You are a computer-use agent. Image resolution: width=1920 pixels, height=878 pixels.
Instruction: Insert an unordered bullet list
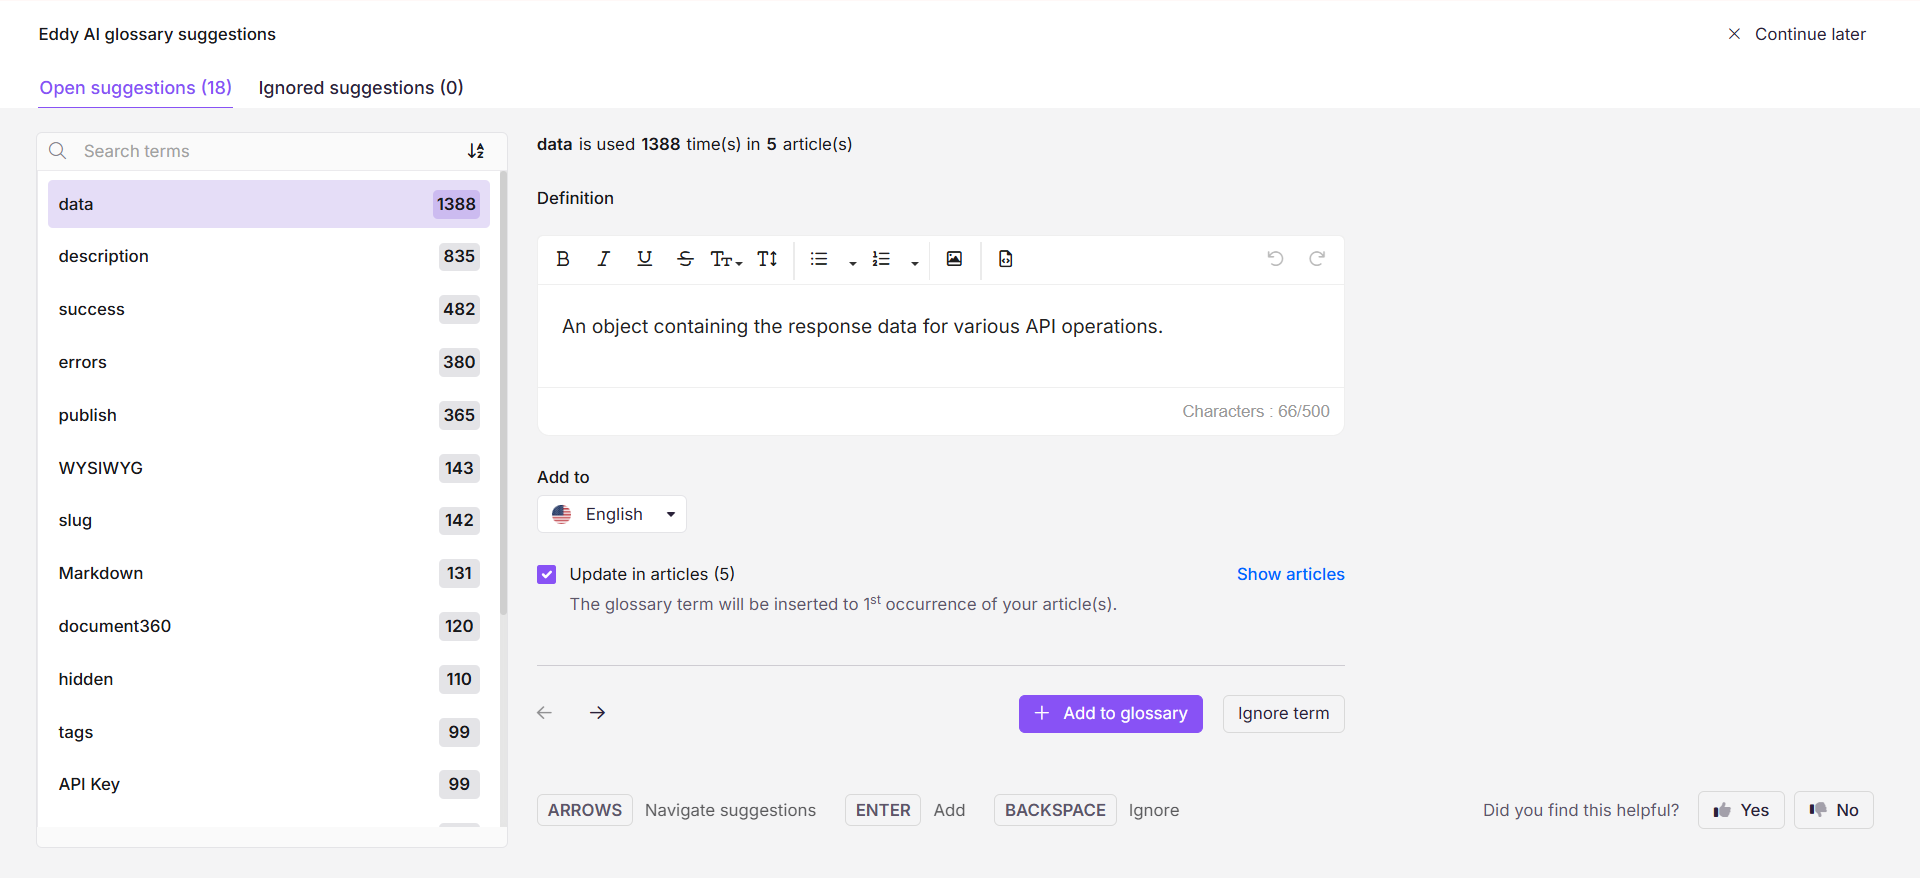tap(819, 259)
